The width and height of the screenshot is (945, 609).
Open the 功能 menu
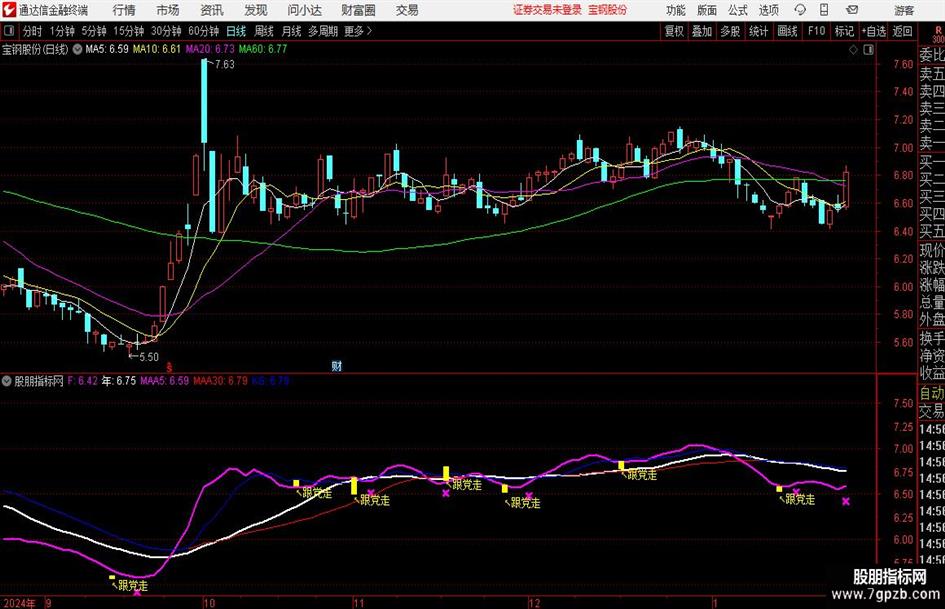pyautogui.click(x=676, y=10)
